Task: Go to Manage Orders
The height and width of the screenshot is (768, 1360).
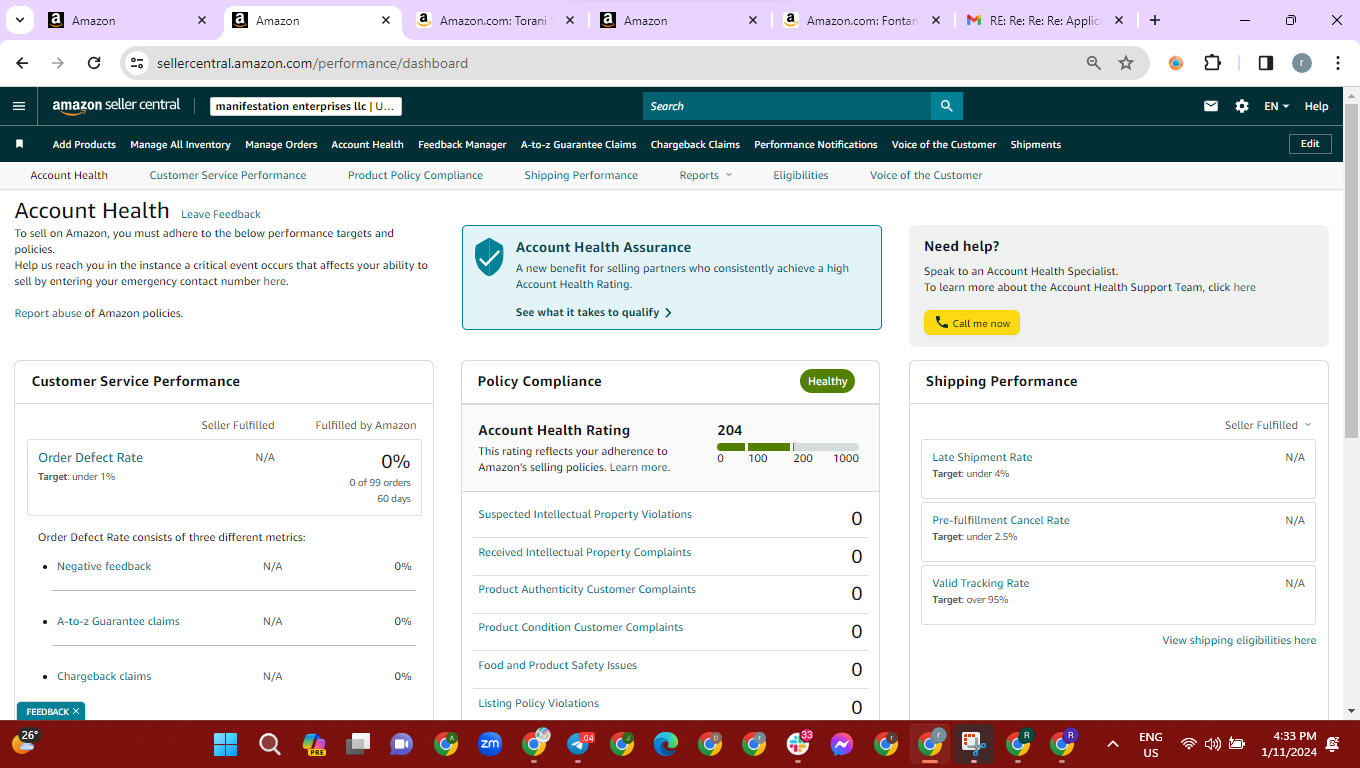Action: pyautogui.click(x=281, y=145)
